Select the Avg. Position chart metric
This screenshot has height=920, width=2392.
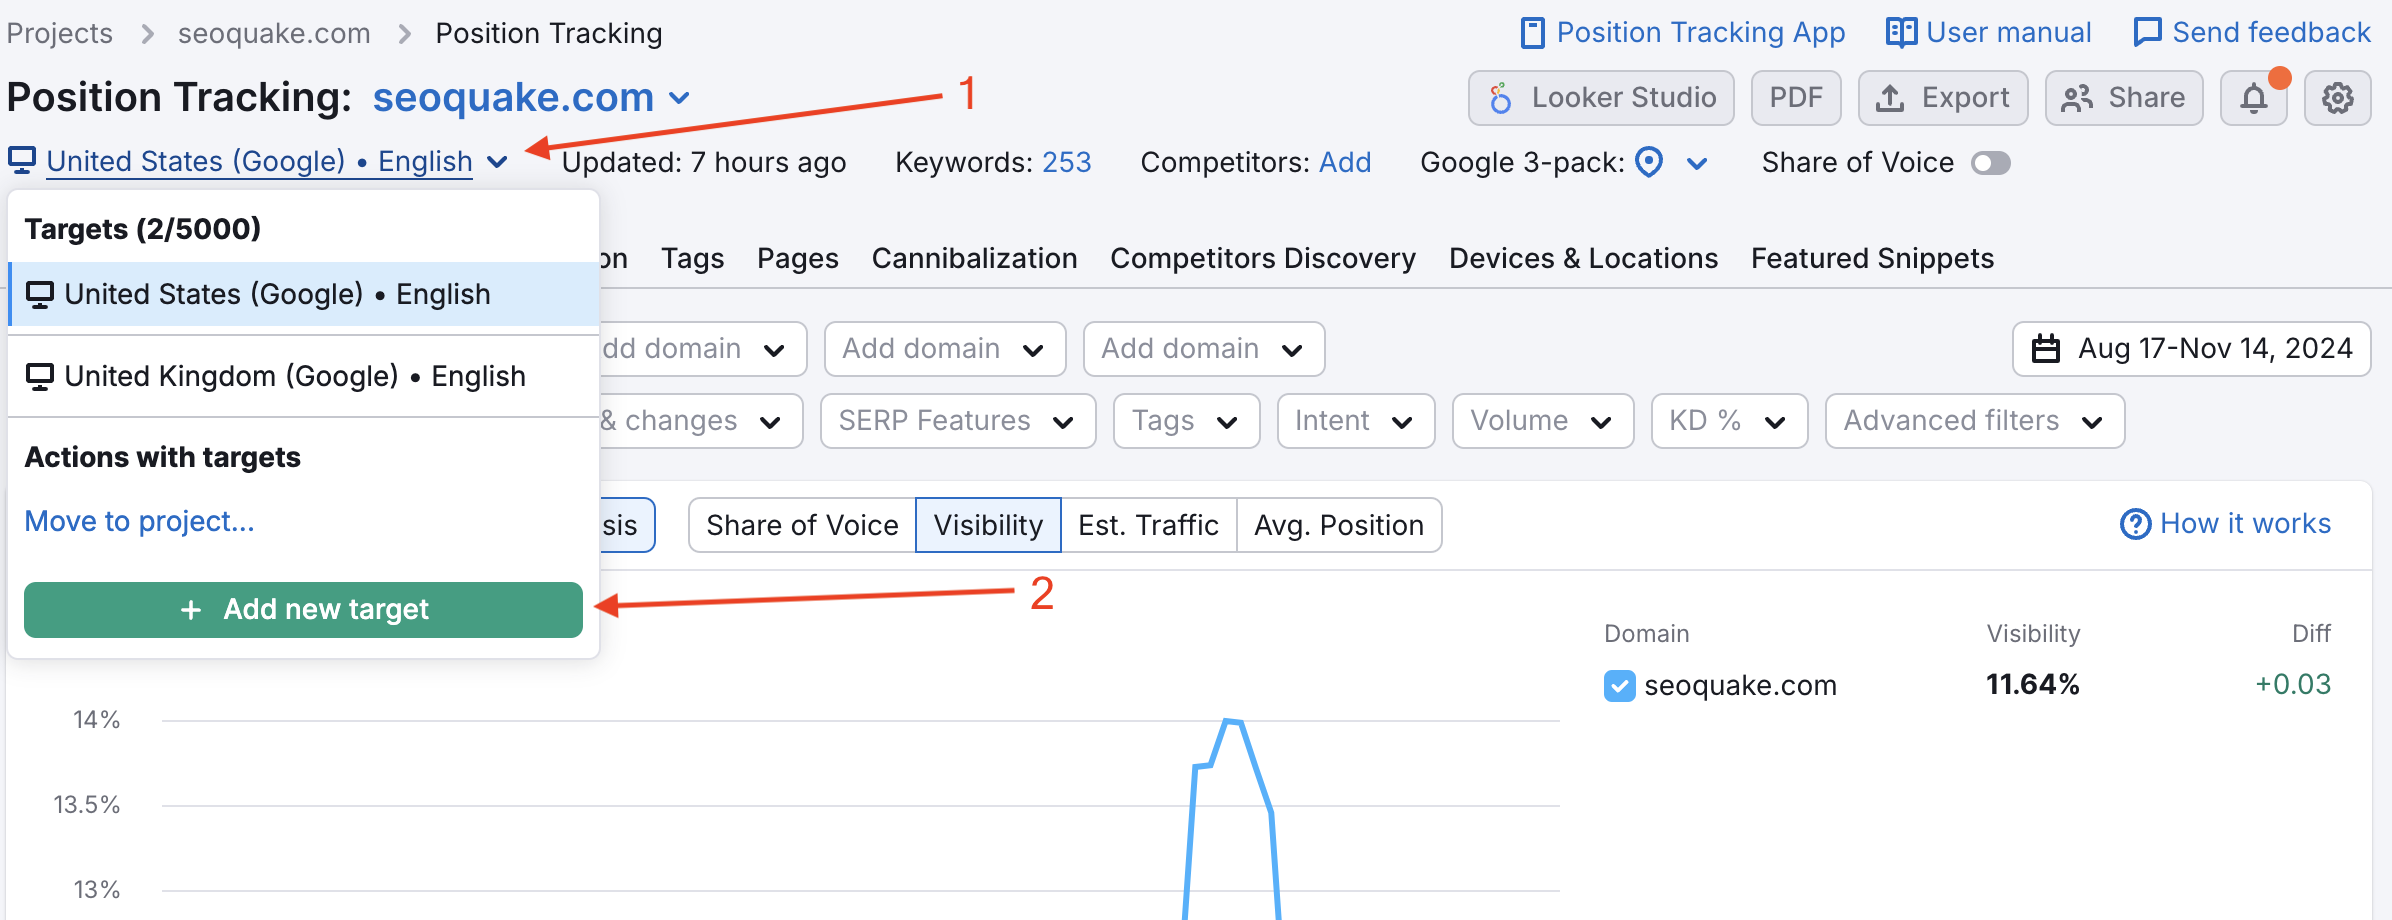click(1339, 525)
